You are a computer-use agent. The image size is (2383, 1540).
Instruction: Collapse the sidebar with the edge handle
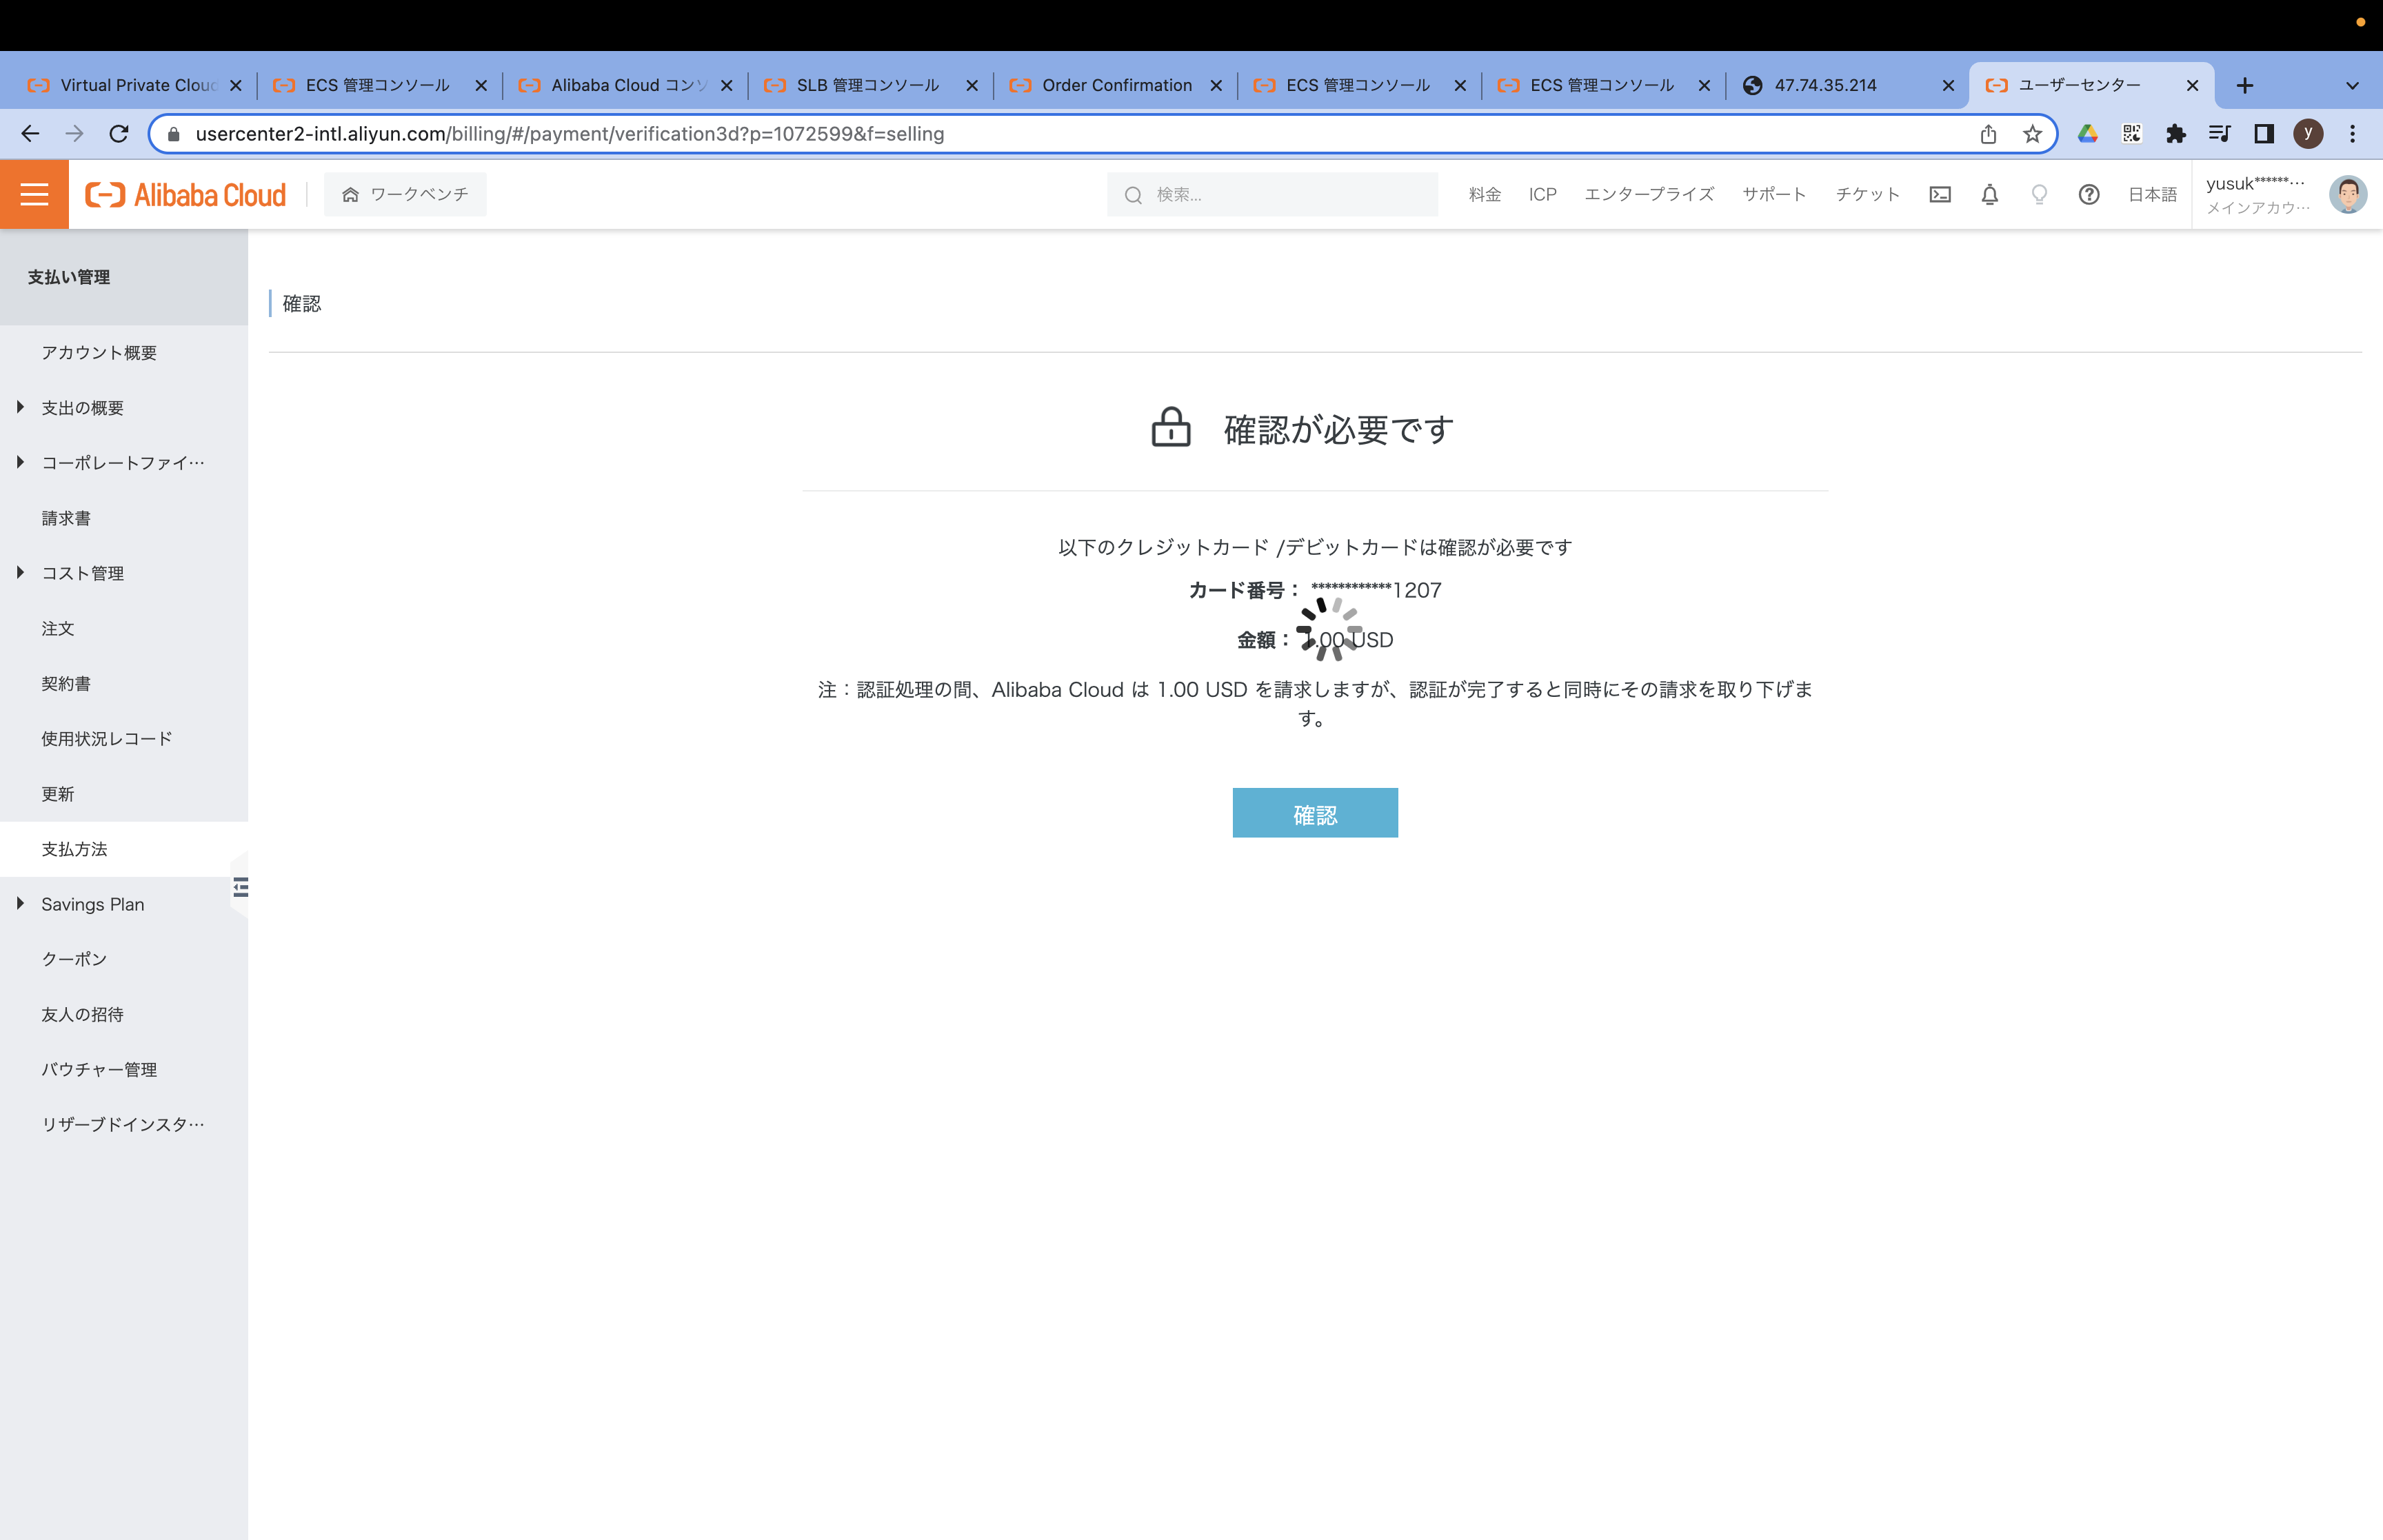pos(240,886)
